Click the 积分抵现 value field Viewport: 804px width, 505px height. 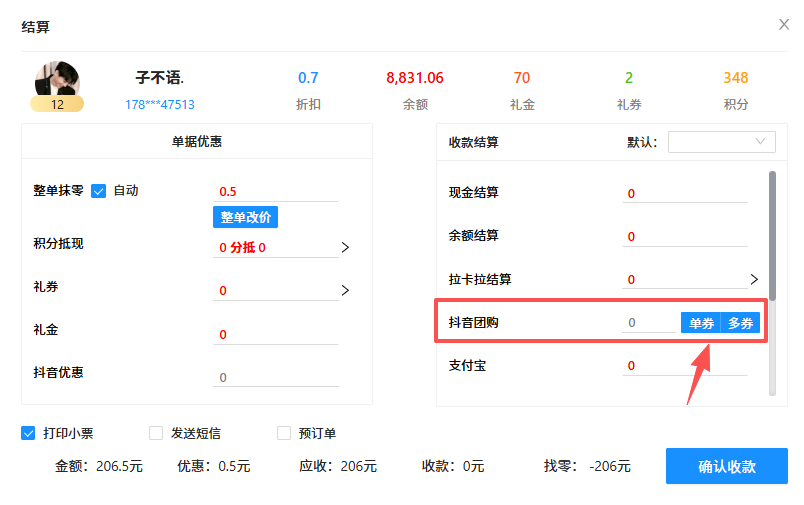pyautogui.click(x=276, y=248)
